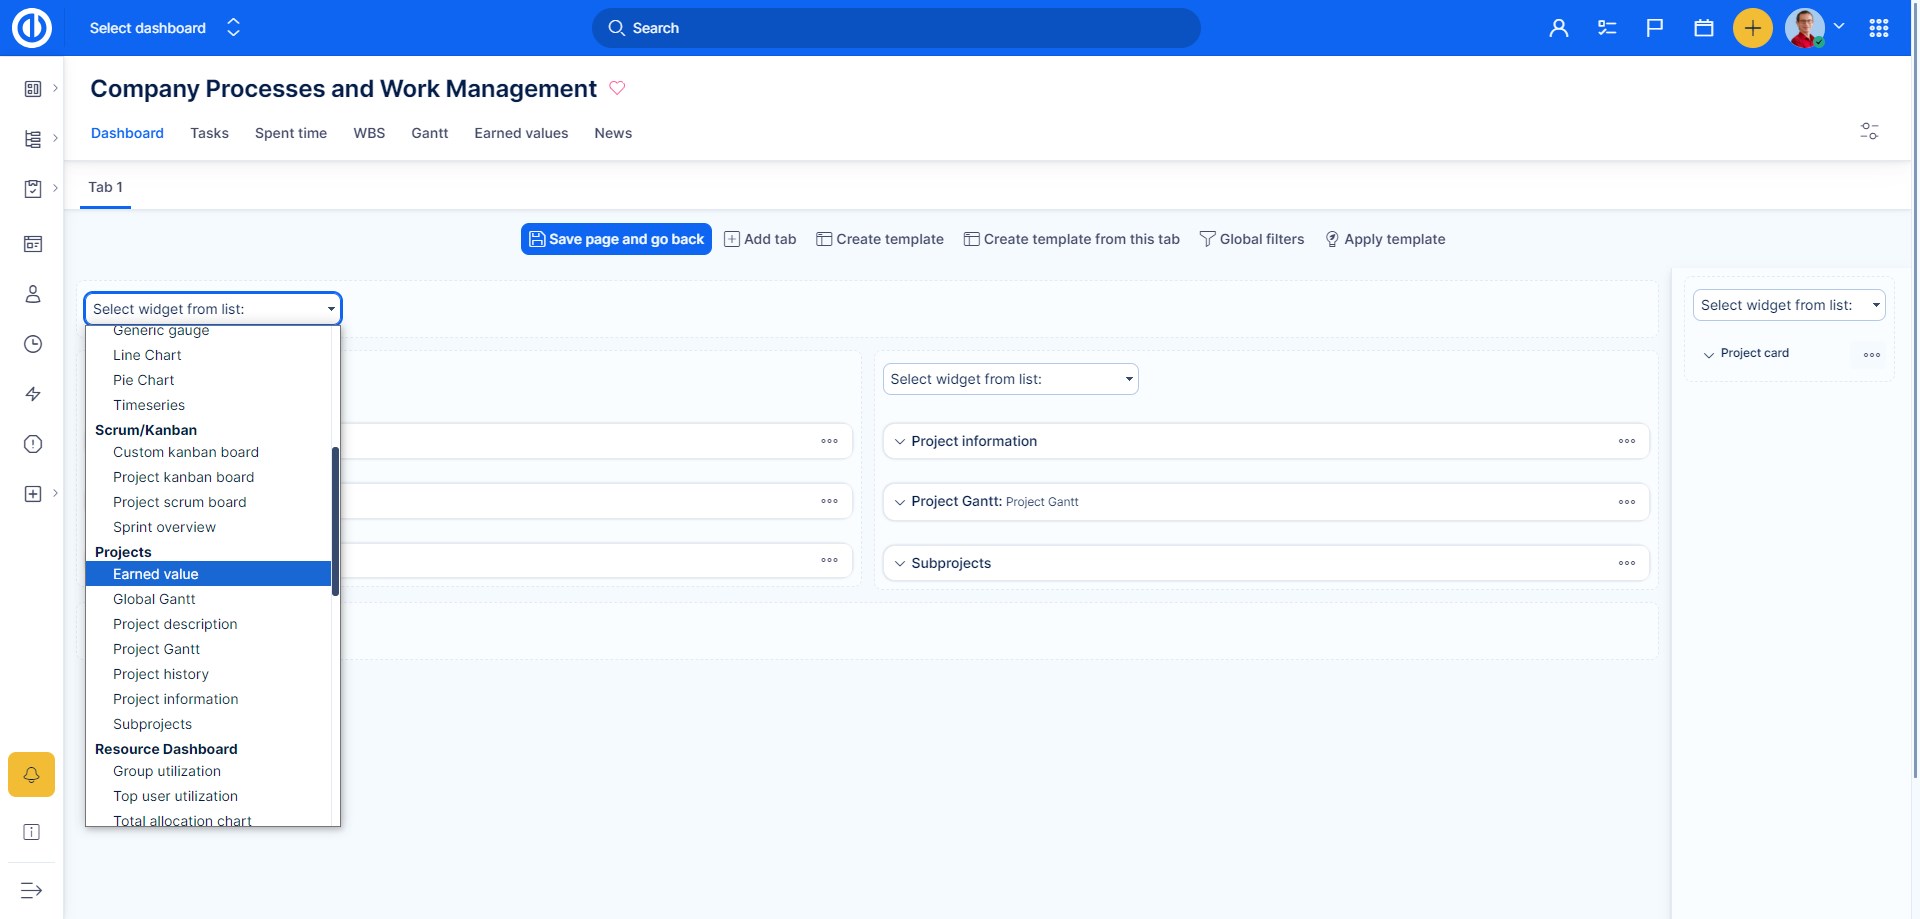Open the right column widget dropdown
Image resolution: width=1920 pixels, height=919 pixels.
[1788, 305]
